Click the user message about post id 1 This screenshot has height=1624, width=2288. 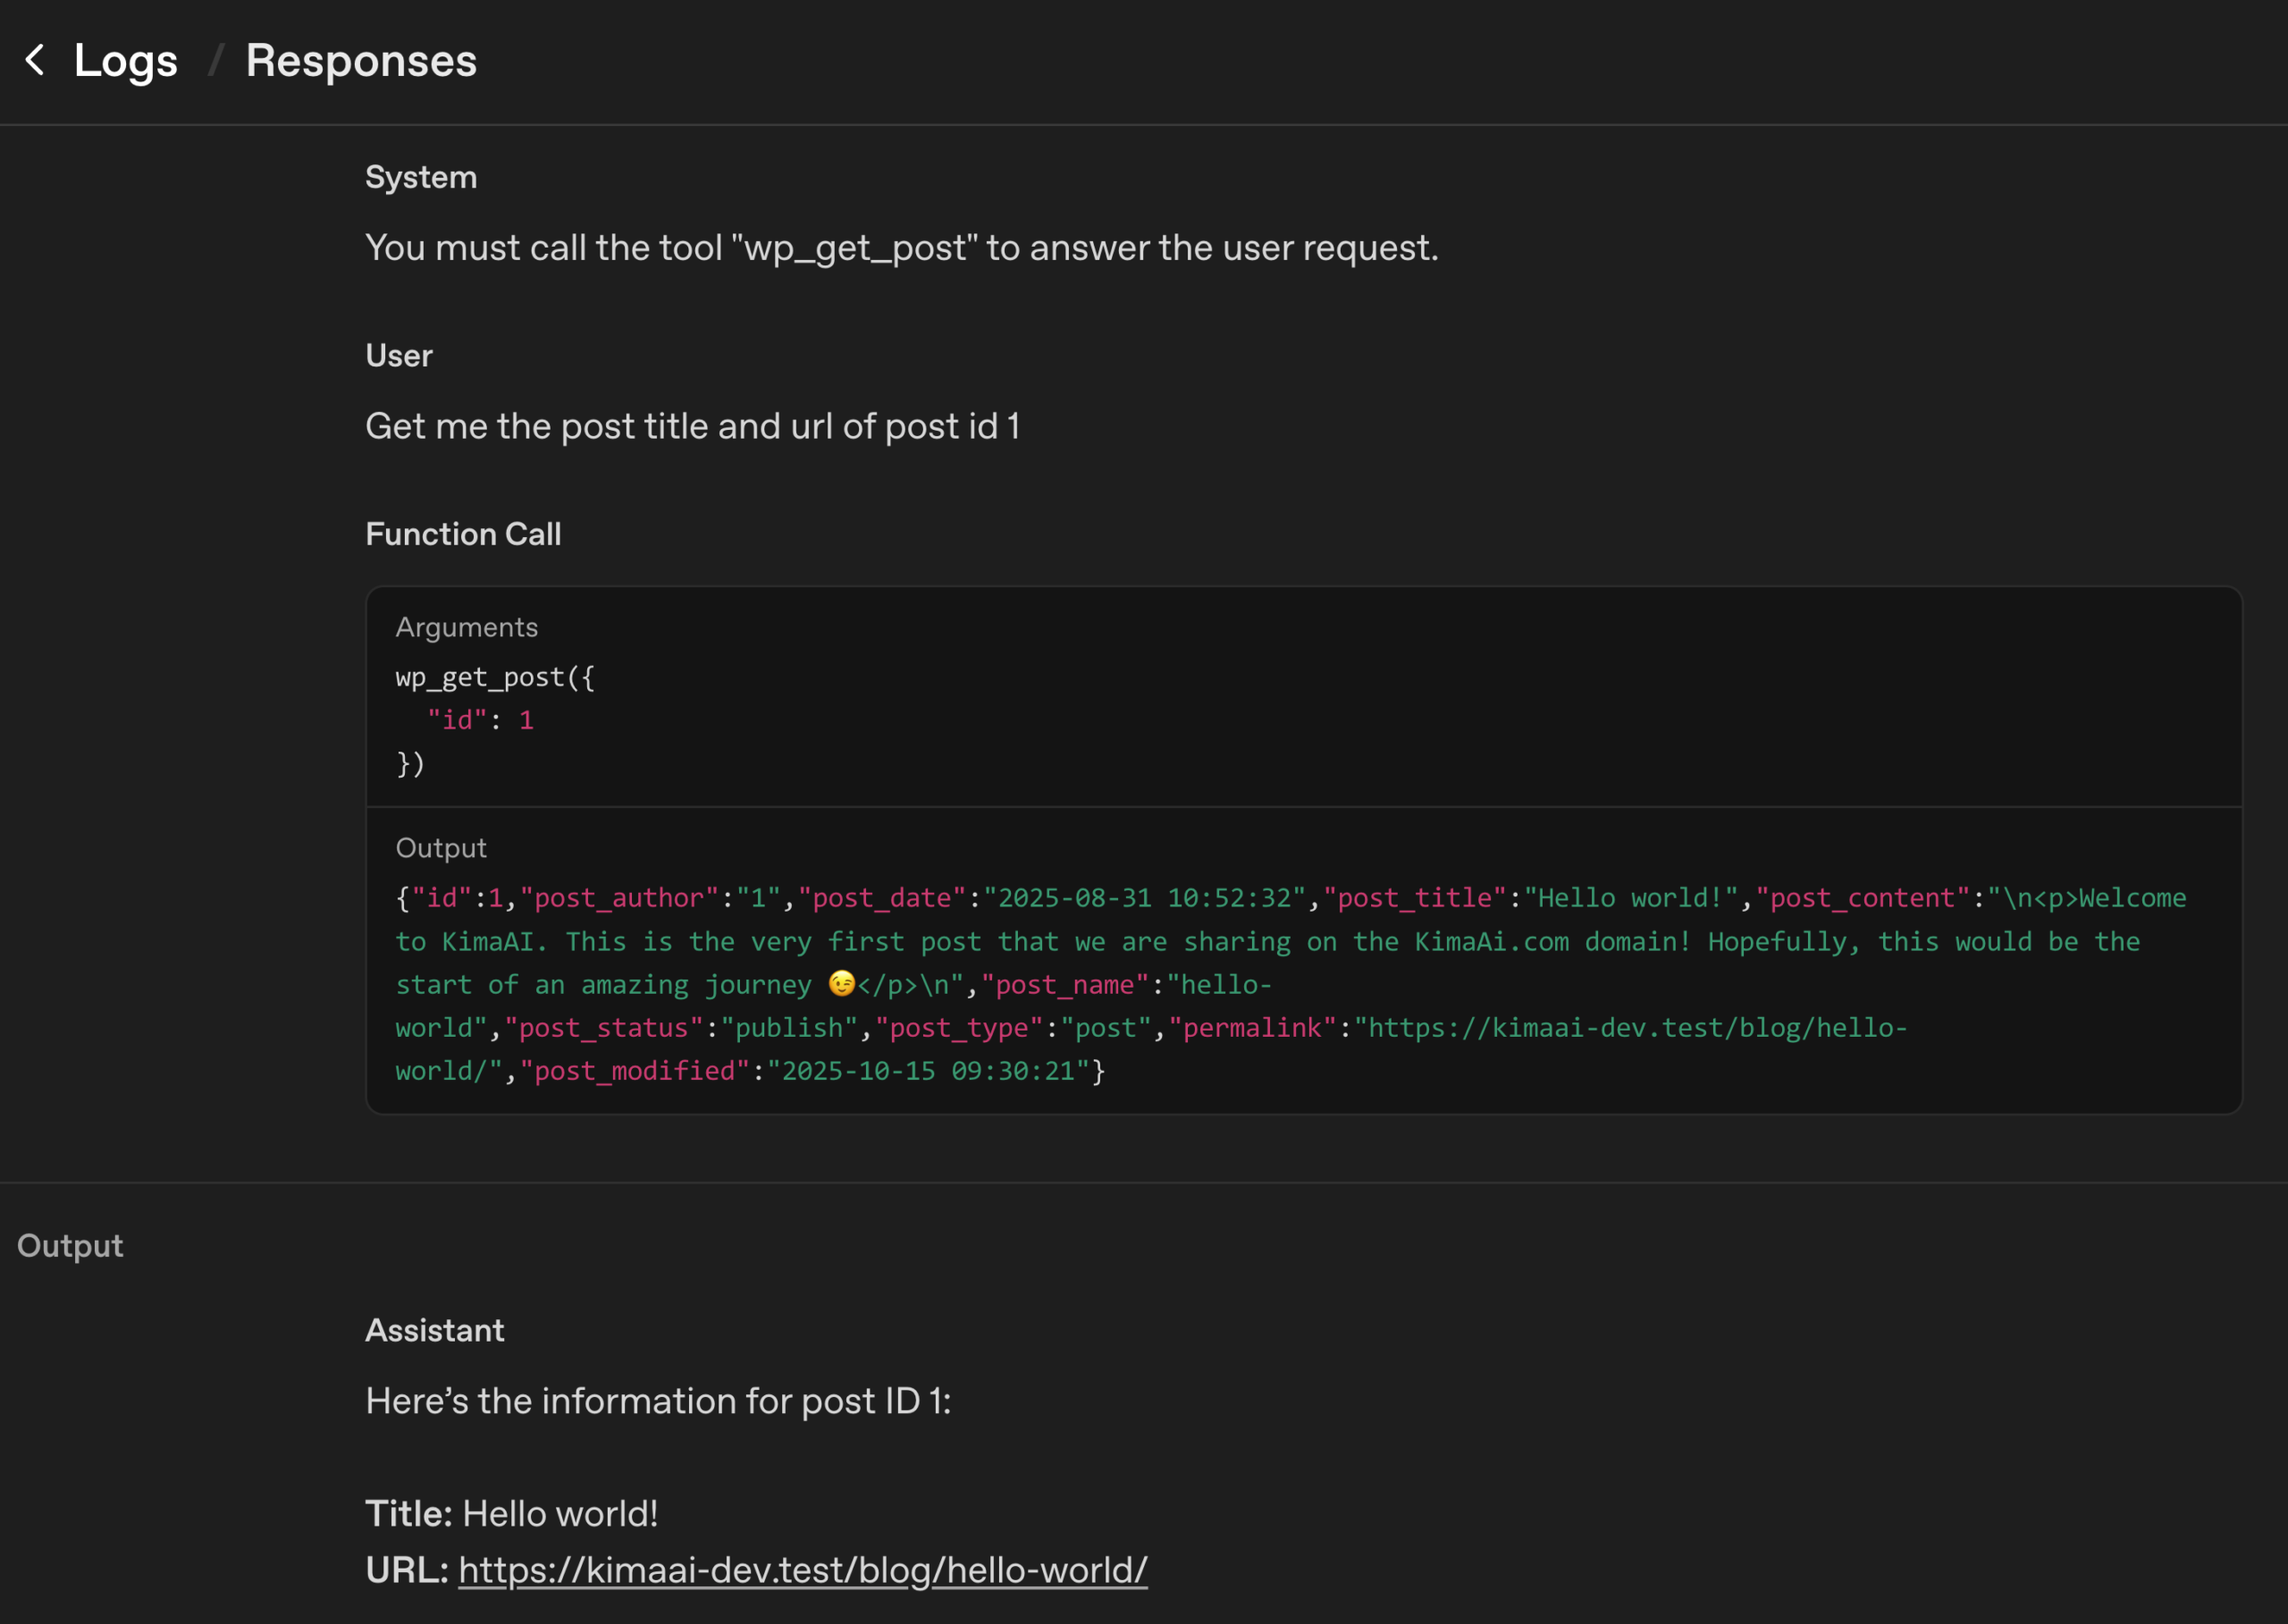pos(692,427)
